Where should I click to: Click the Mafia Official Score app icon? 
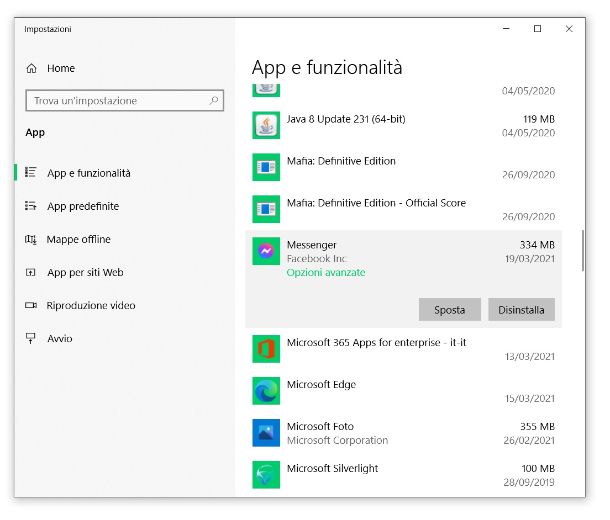coord(266,209)
